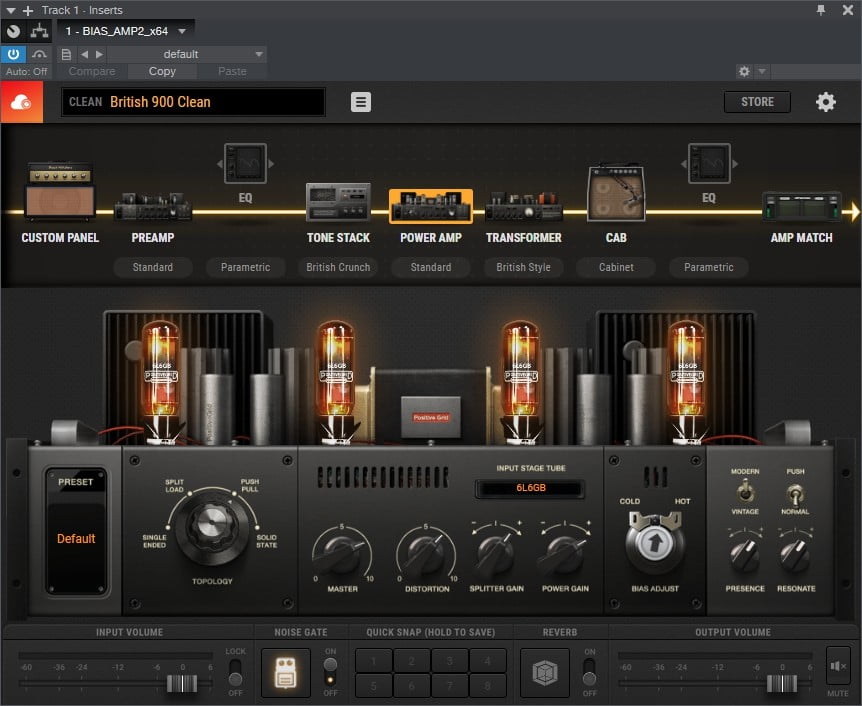Select Quick Snap slot 8

tap(488, 686)
